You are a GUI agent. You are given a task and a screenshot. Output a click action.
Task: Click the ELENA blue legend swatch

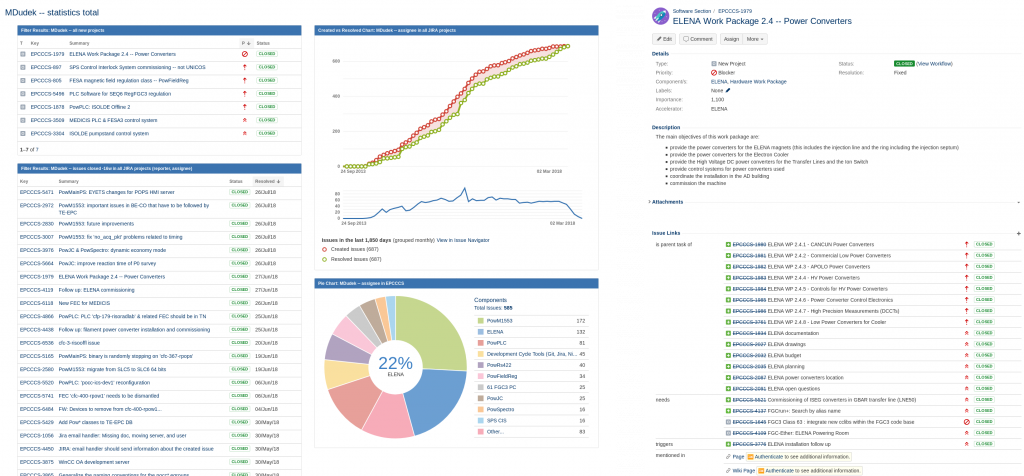(x=477, y=331)
